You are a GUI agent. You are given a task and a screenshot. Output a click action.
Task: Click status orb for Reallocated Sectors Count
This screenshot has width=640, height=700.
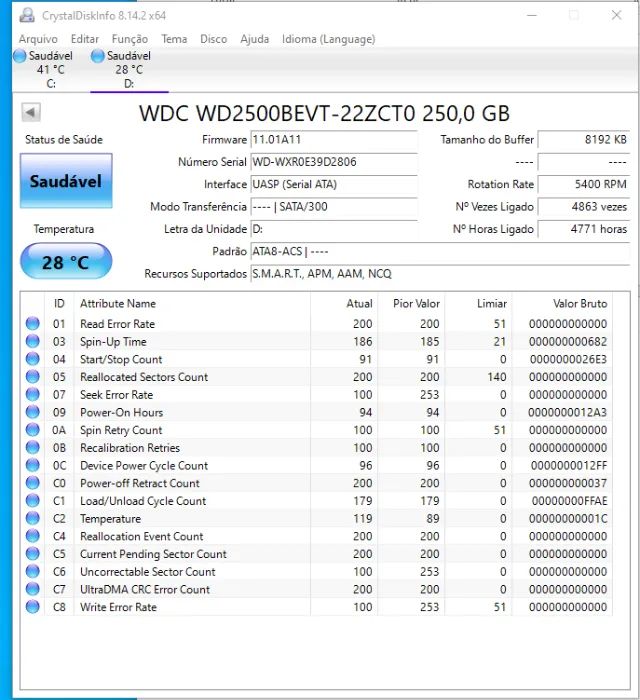point(33,376)
